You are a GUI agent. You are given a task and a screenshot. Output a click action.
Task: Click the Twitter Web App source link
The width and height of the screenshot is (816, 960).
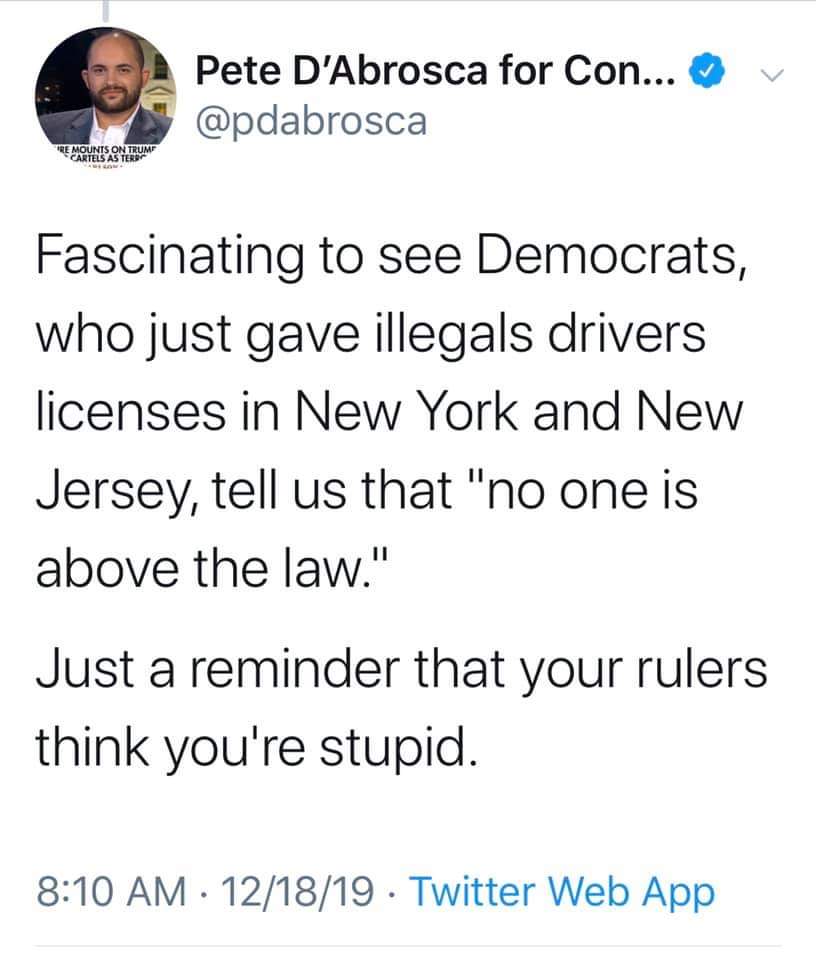tap(562, 891)
